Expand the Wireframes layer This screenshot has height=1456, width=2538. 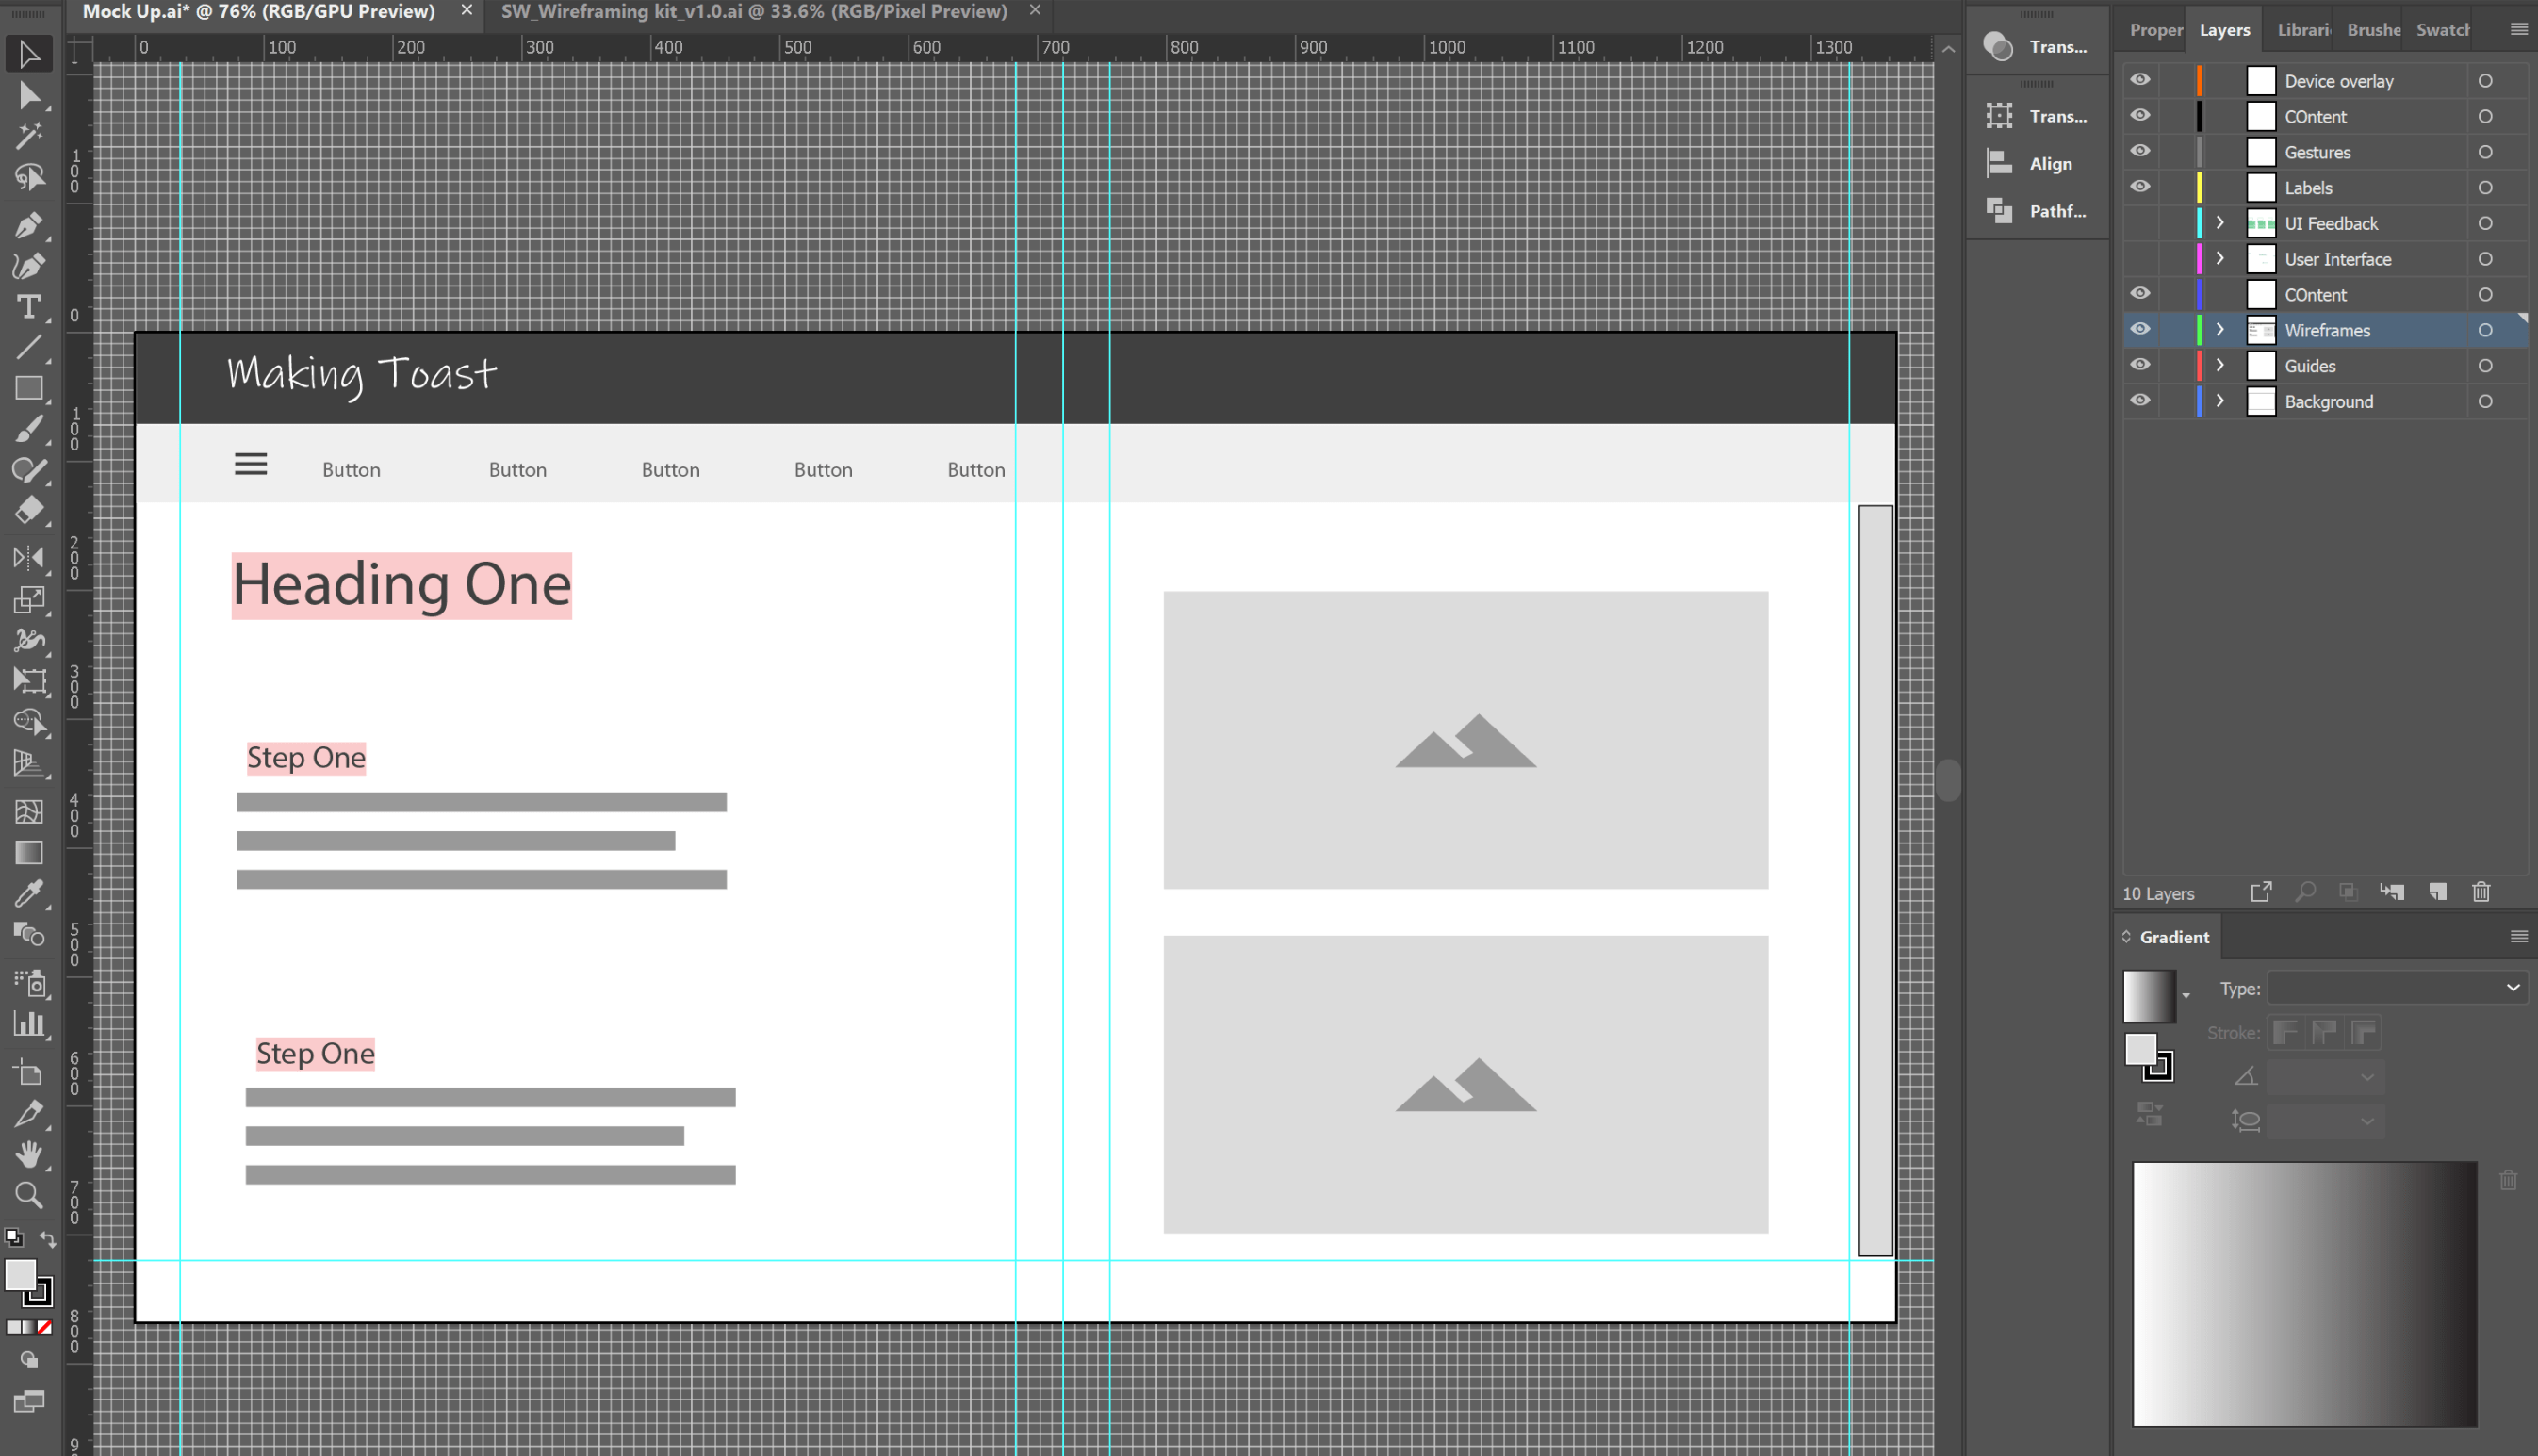coord(2220,329)
